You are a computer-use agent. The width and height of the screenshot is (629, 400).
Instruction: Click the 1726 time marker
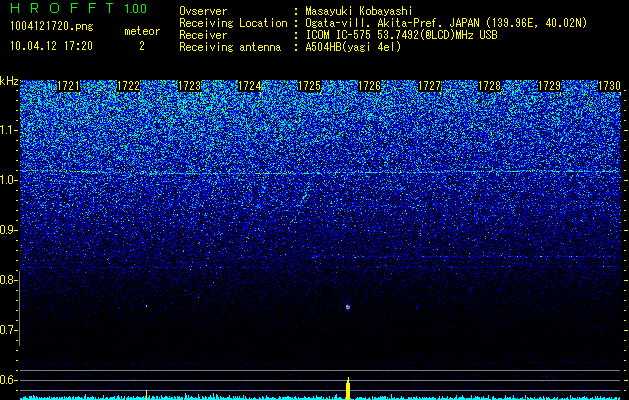[x=369, y=86]
